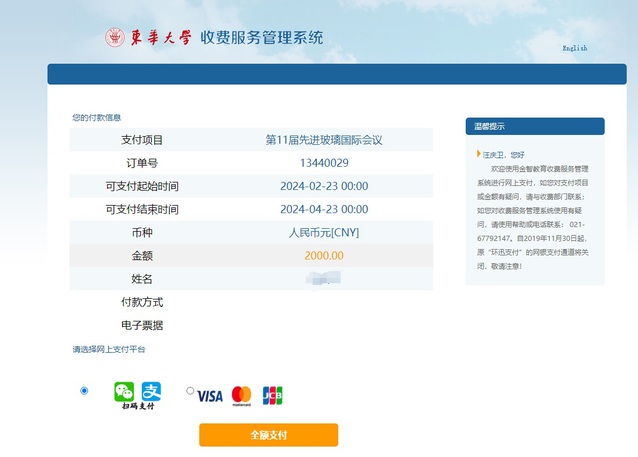Click the 收费服务管理系统 title text
Screen dimensions: 638x457
262,38
